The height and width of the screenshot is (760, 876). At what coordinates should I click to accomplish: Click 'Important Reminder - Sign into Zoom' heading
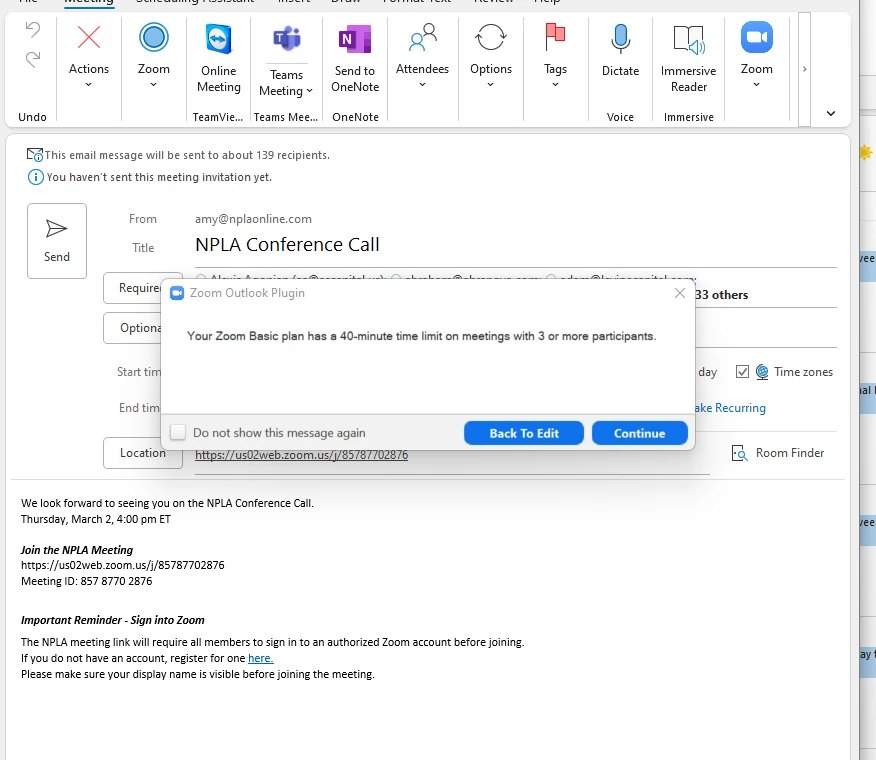coord(113,620)
